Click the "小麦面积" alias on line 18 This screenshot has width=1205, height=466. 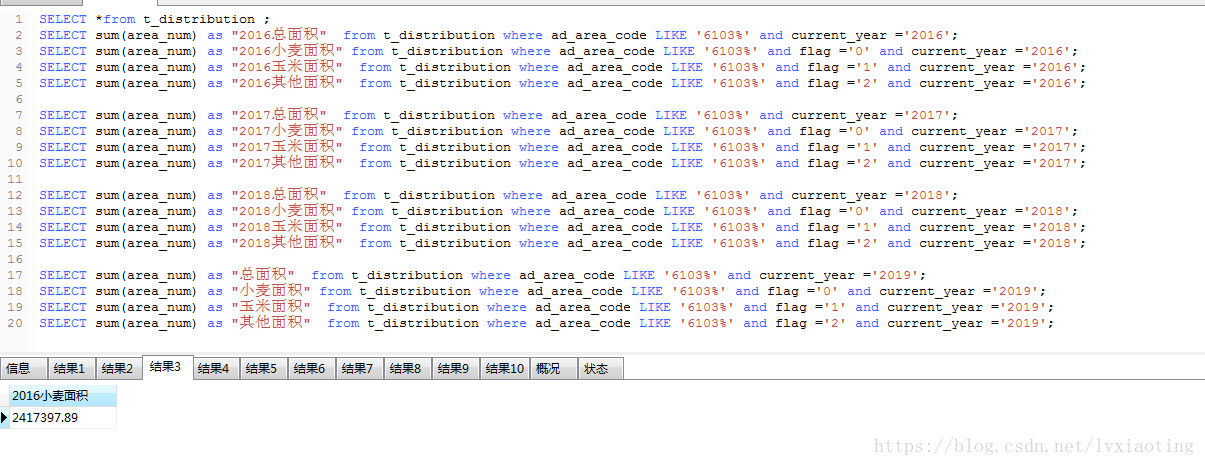click(x=271, y=291)
